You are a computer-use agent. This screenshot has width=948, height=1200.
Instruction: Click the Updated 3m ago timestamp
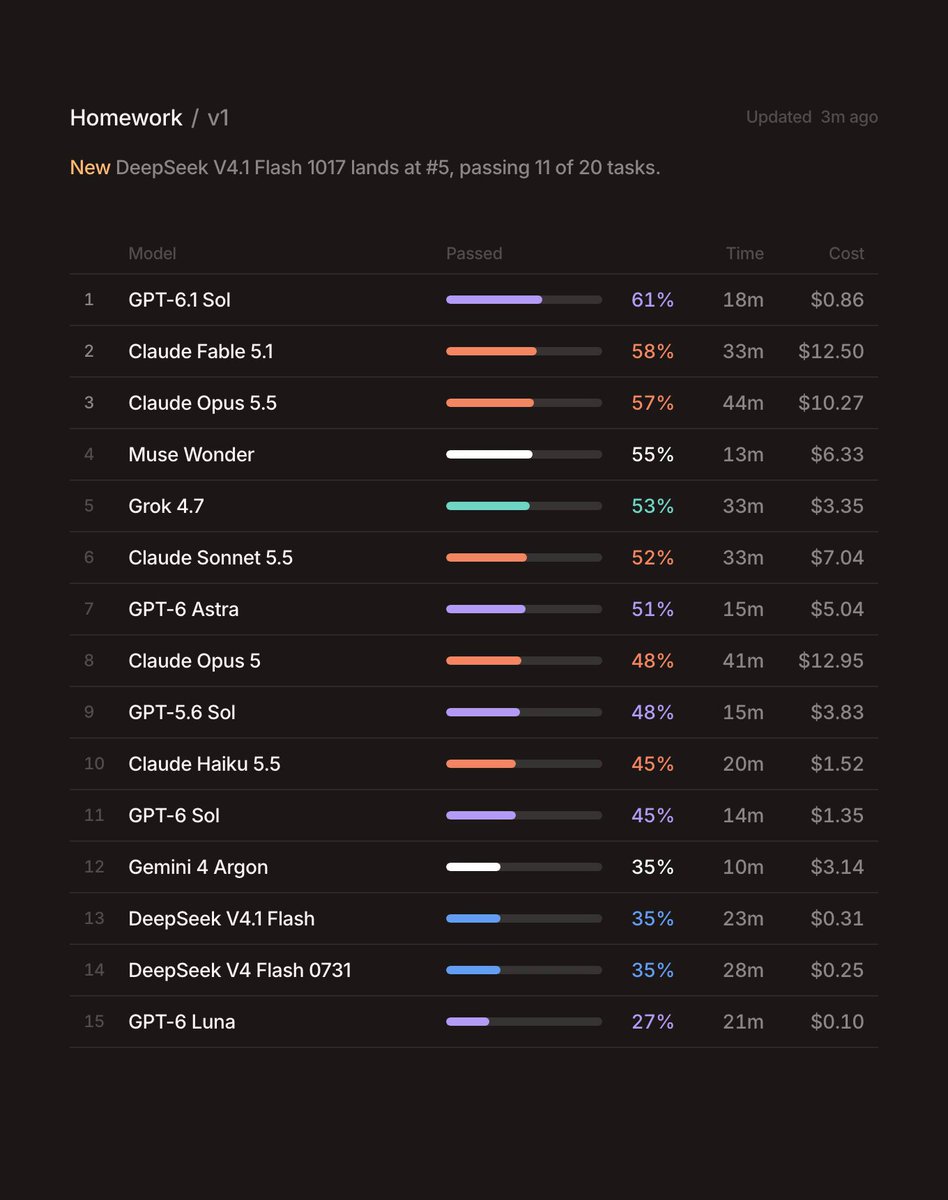click(812, 117)
